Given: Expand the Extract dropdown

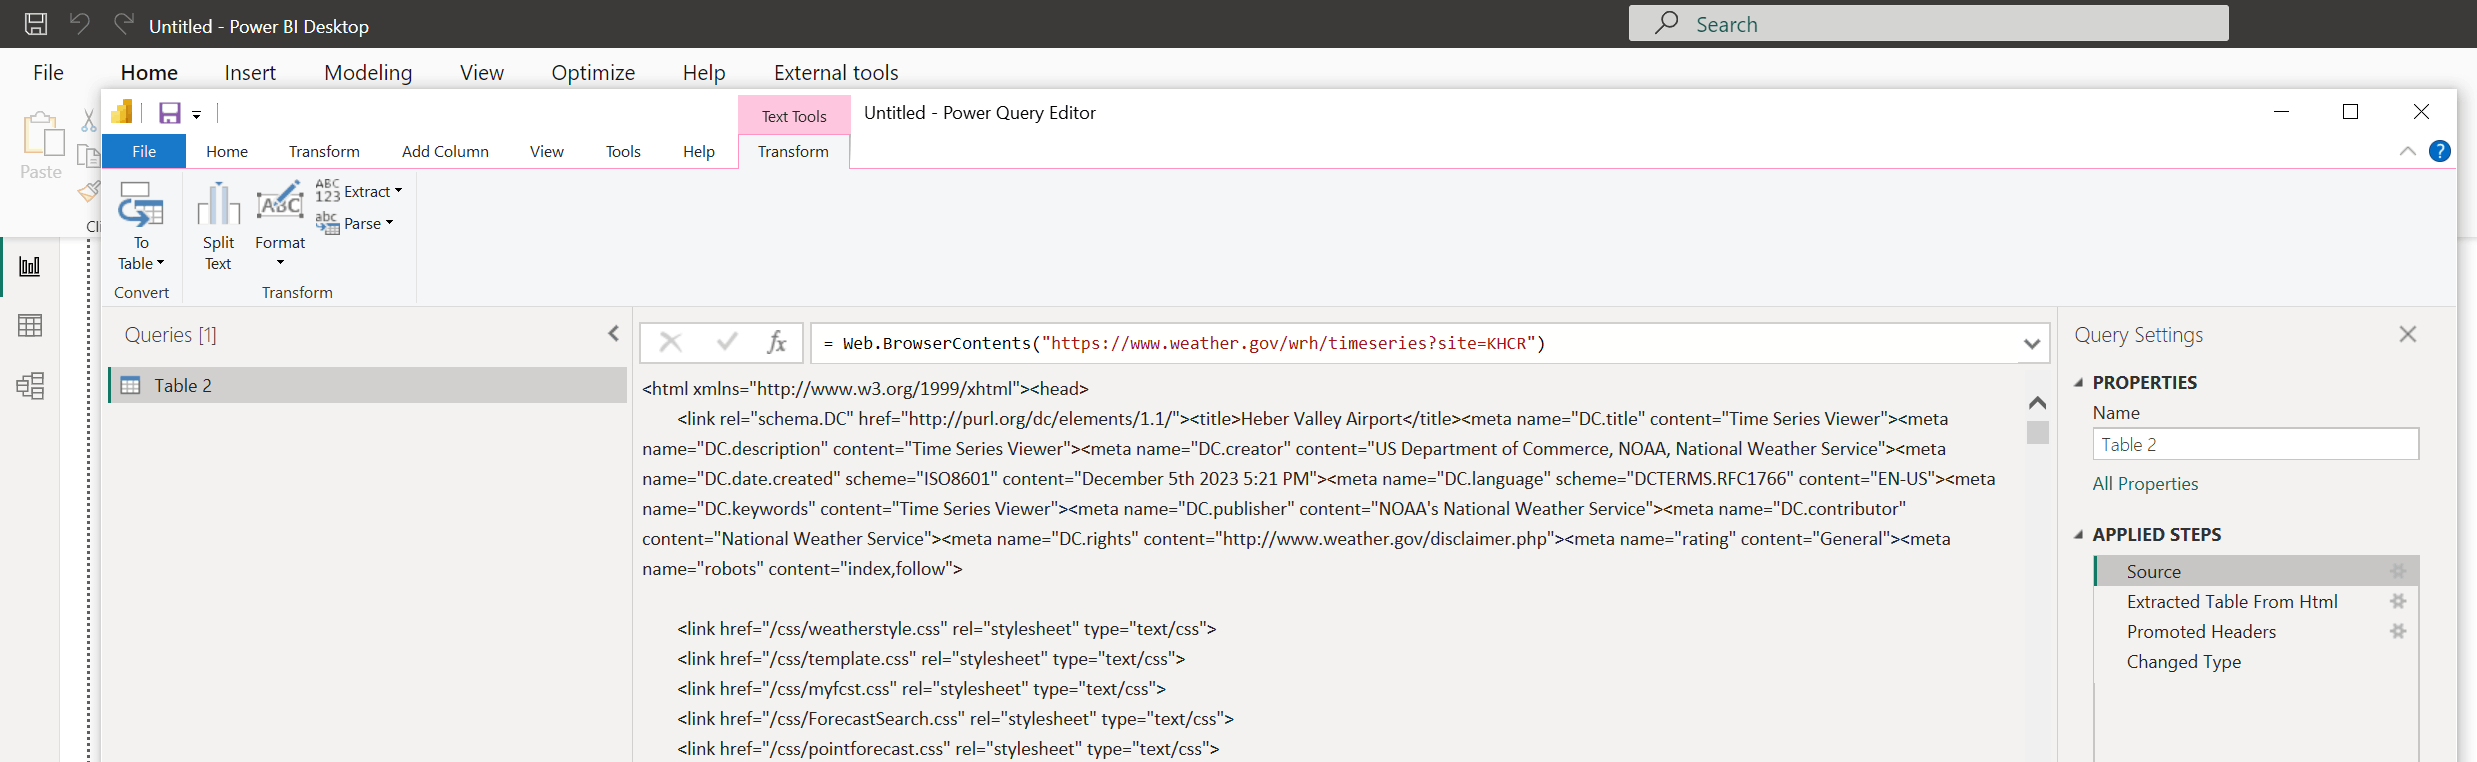Looking at the screenshot, I should [x=359, y=191].
